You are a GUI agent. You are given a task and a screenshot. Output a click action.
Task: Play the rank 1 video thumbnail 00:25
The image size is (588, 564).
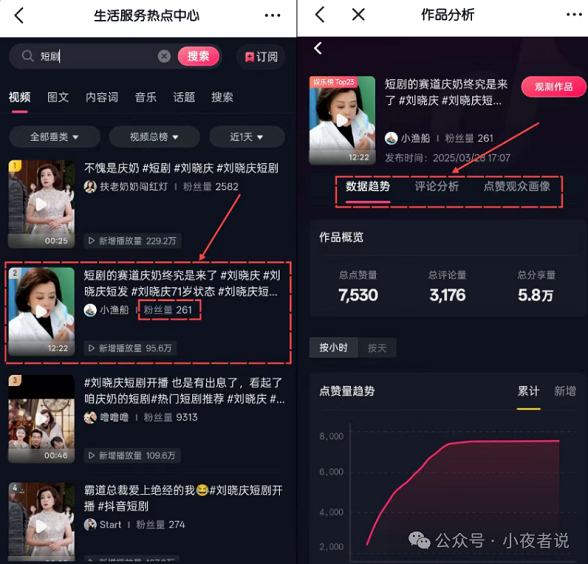click(x=41, y=204)
